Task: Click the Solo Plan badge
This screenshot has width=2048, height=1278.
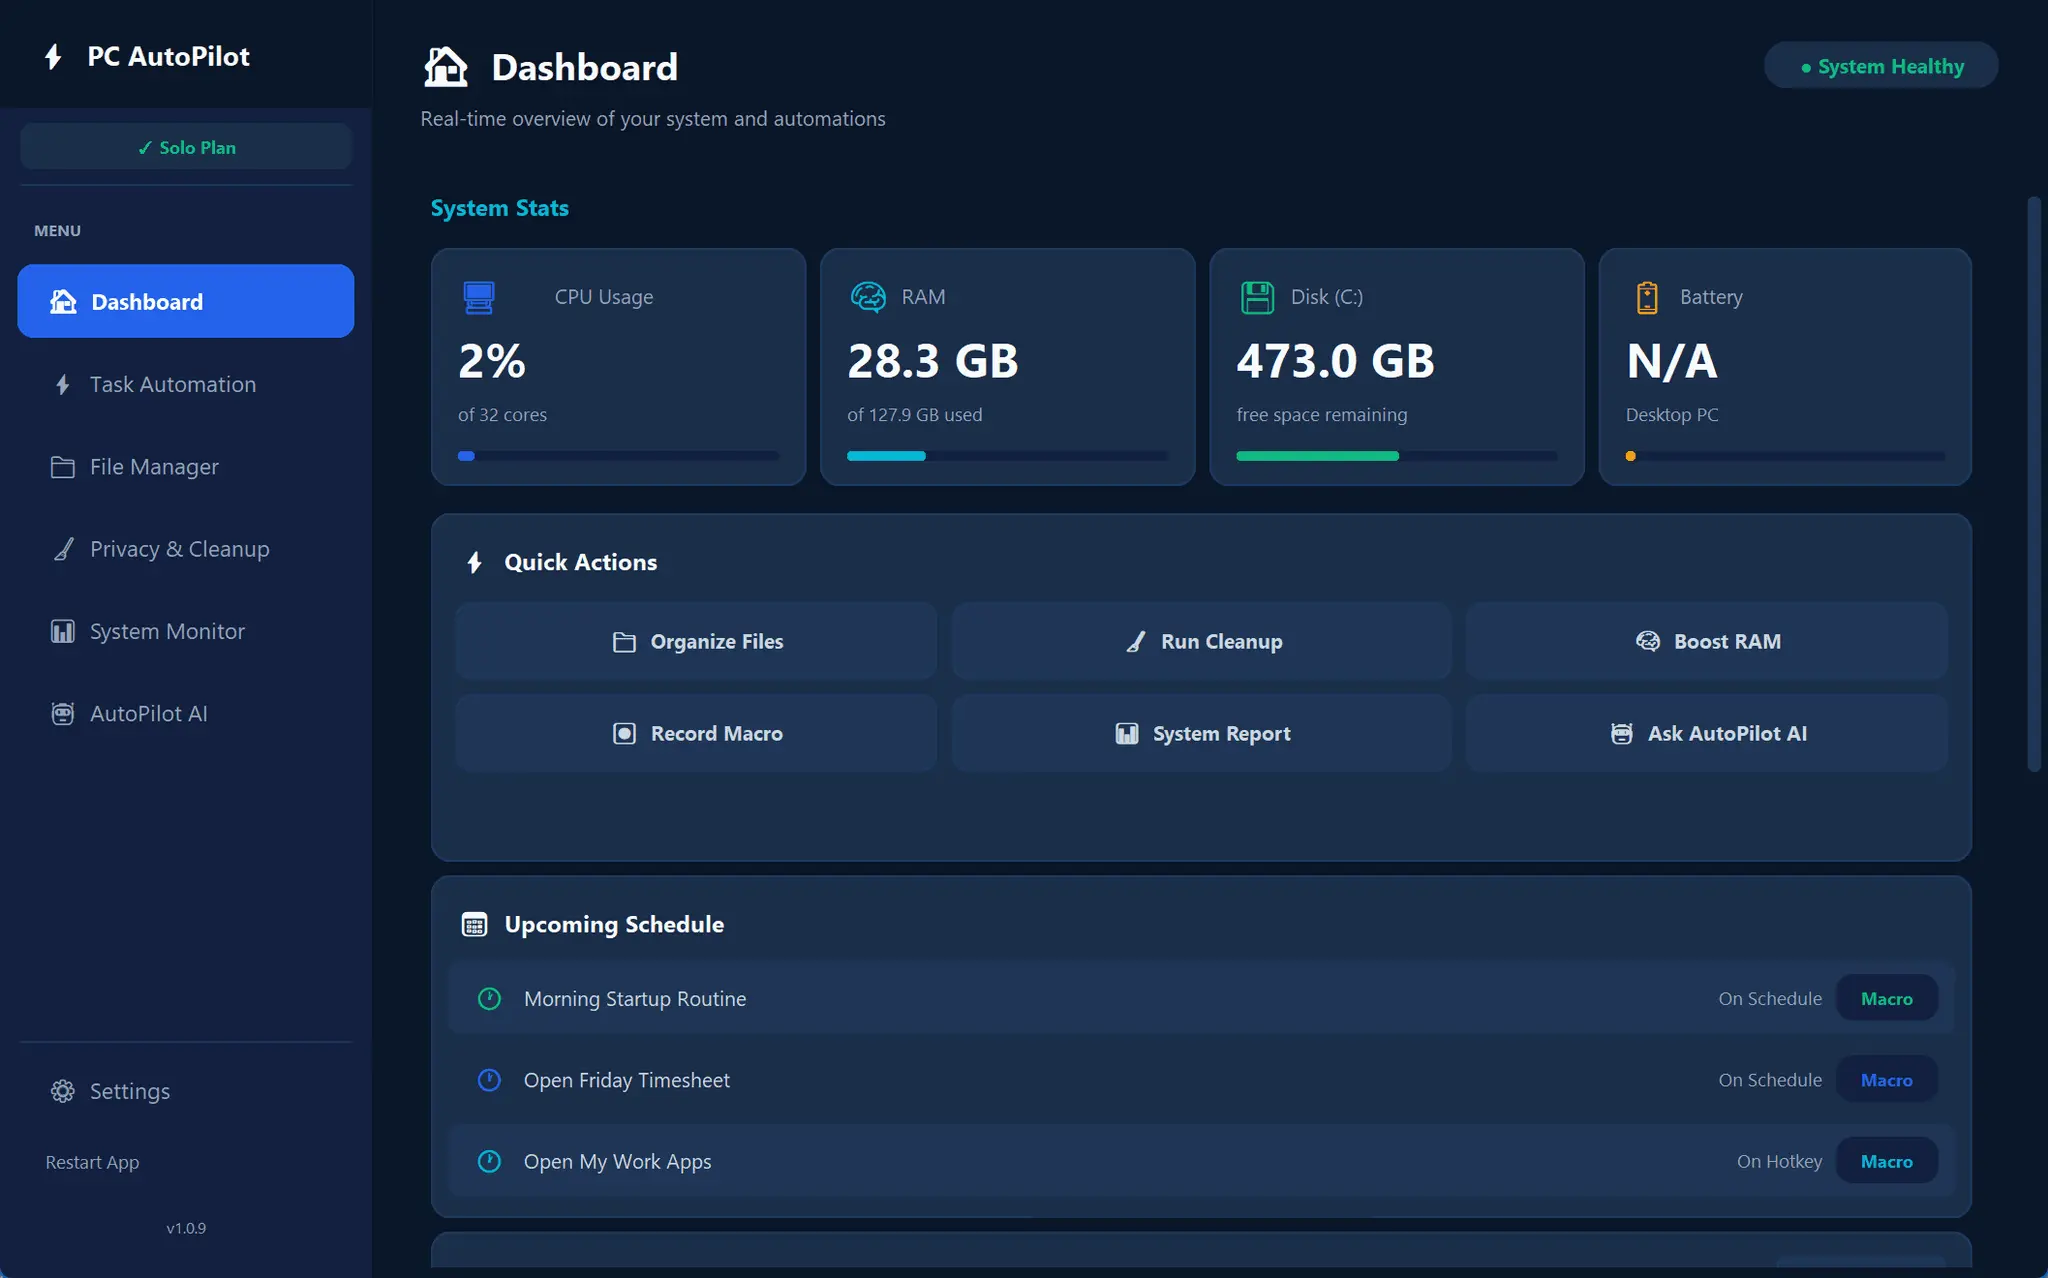Action: point(186,147)
